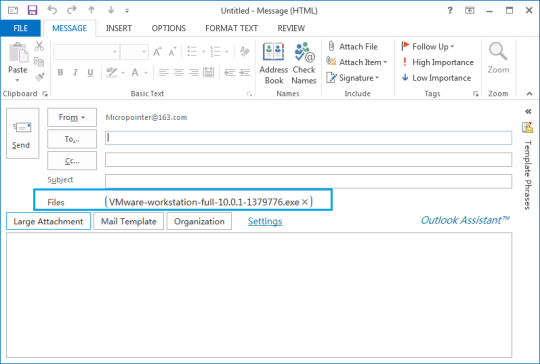
Task: Click the Send envelope button
Action: coord(22,133)
